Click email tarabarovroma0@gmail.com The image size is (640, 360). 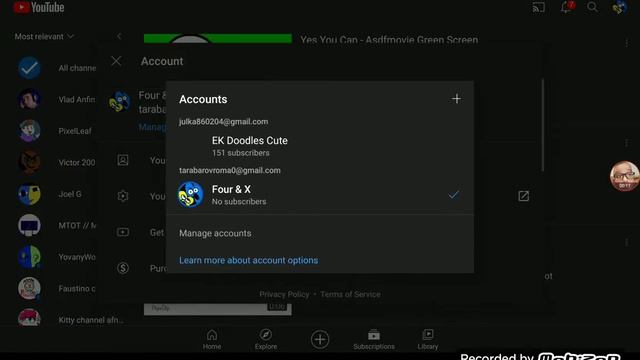coord(229,170)
